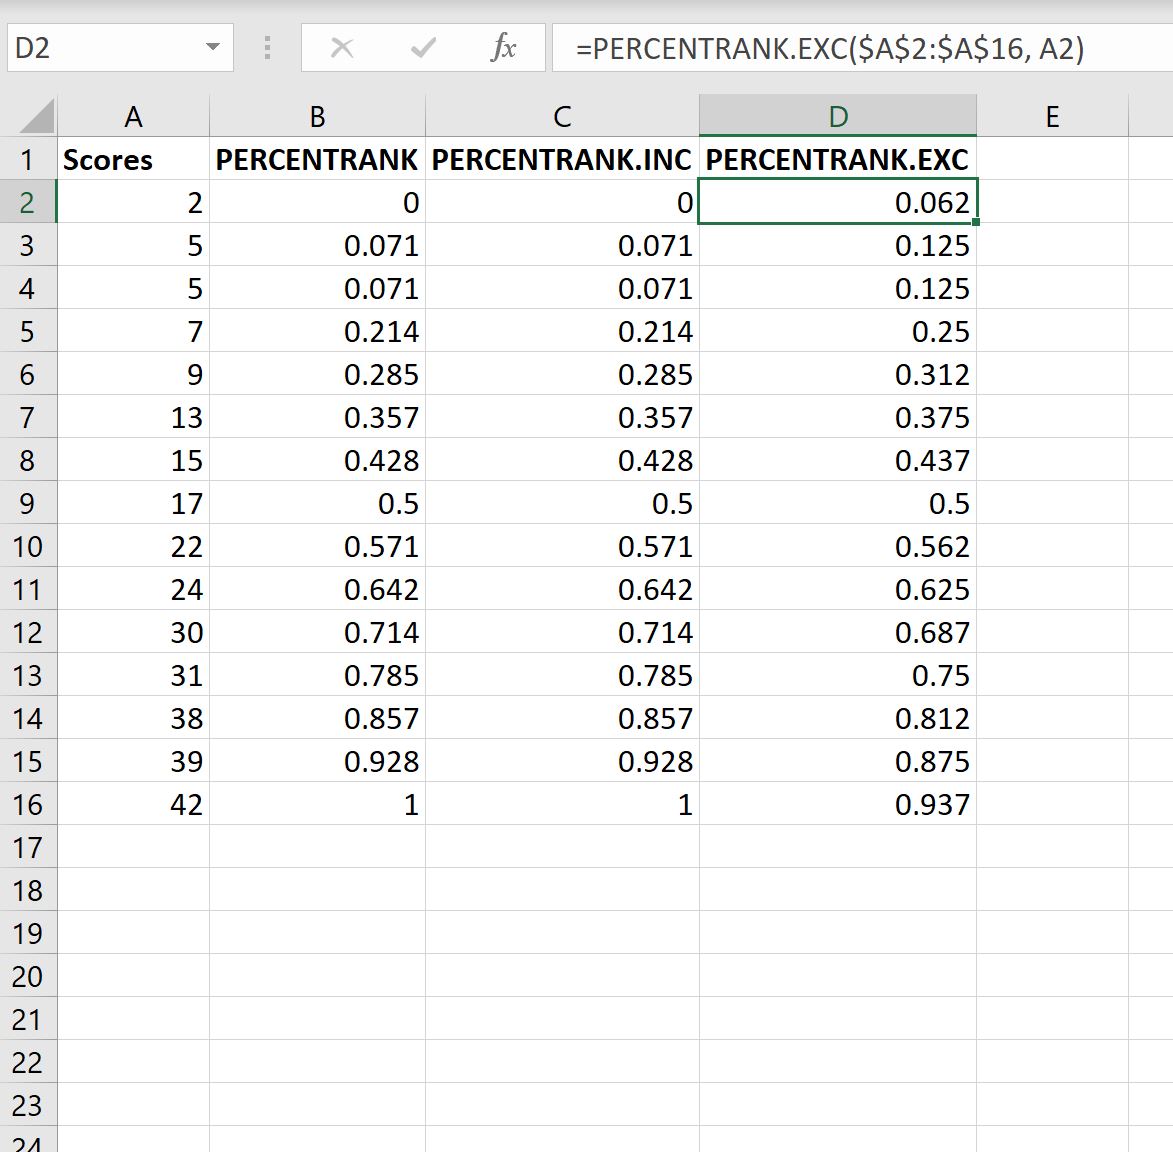Click the Enter checkmark icon in formula bar
Viewport: 1173px width, 1152px height.
423,48
